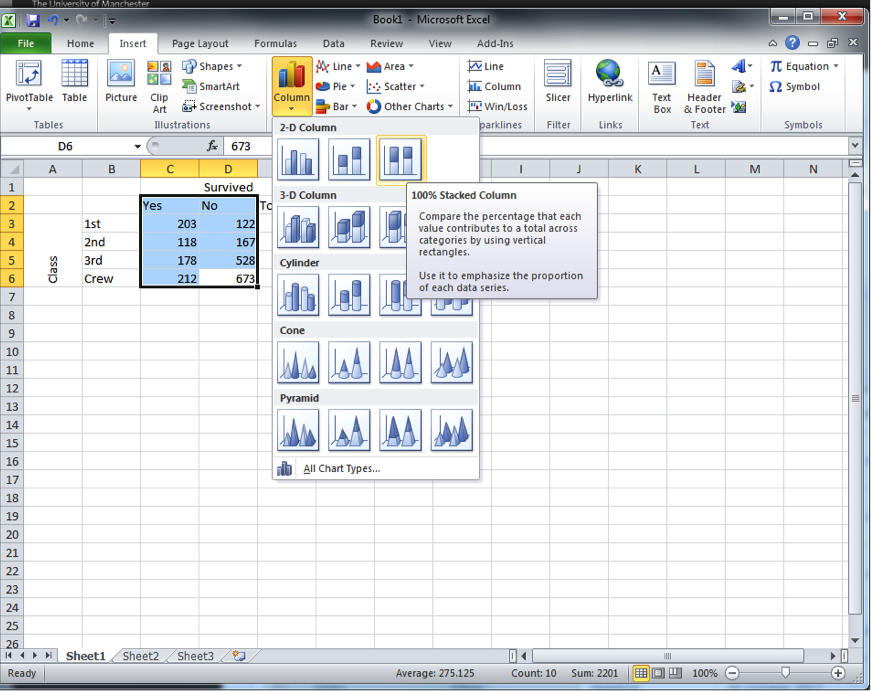The height and width of the screenshot is (691, 871).
Task: Click the zoom slider handle
Action: click(x=785, y=673)
